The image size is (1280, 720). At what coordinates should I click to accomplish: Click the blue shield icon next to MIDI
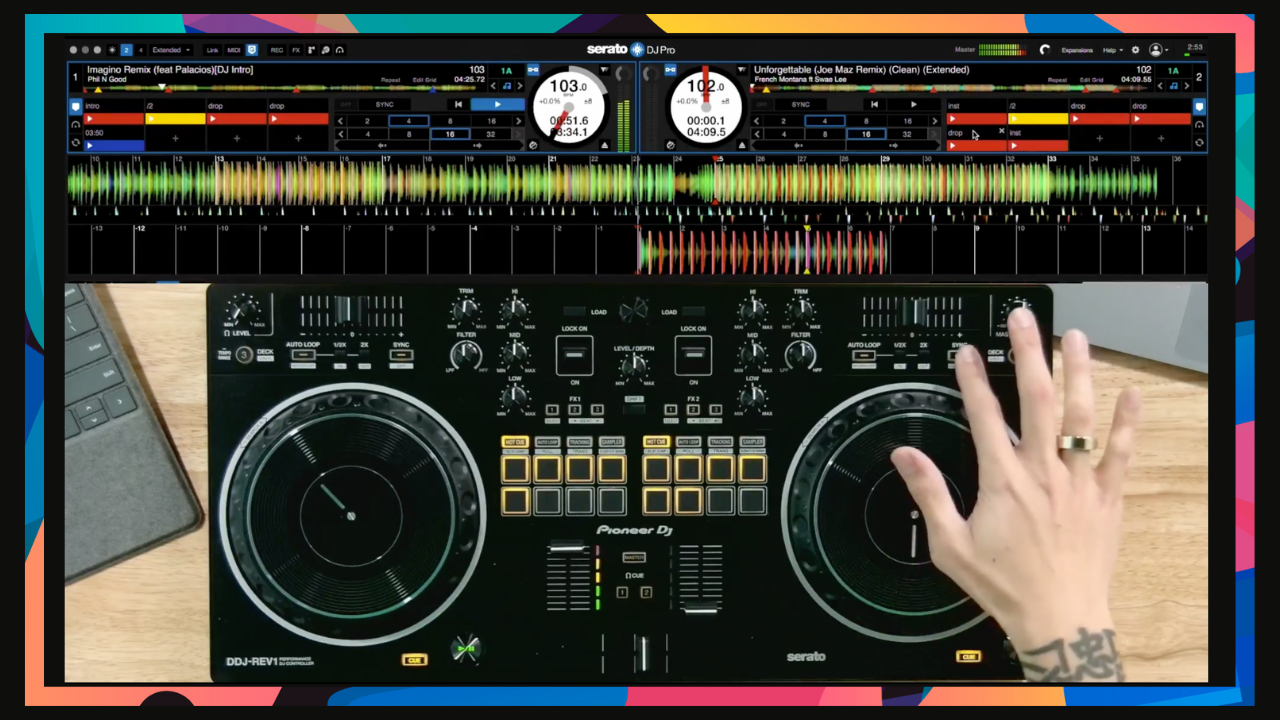[252, 50]
